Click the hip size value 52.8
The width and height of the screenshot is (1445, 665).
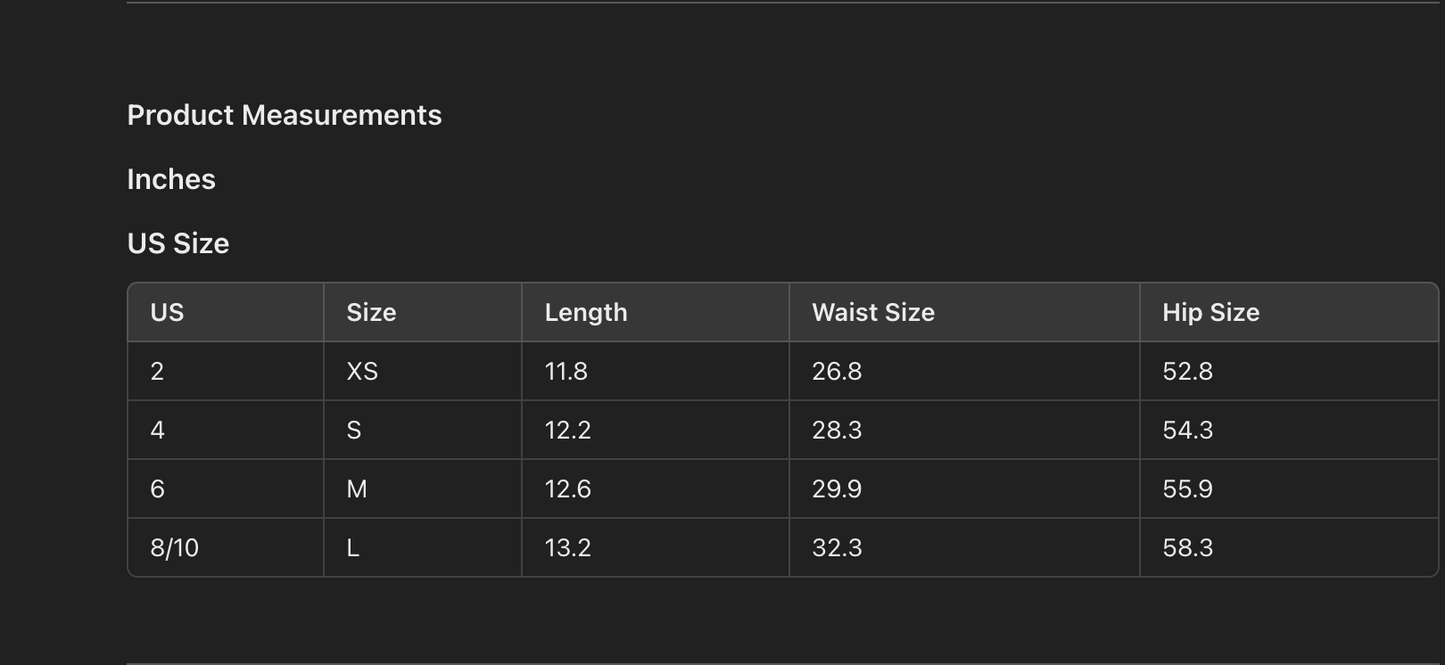(1187, 371)
